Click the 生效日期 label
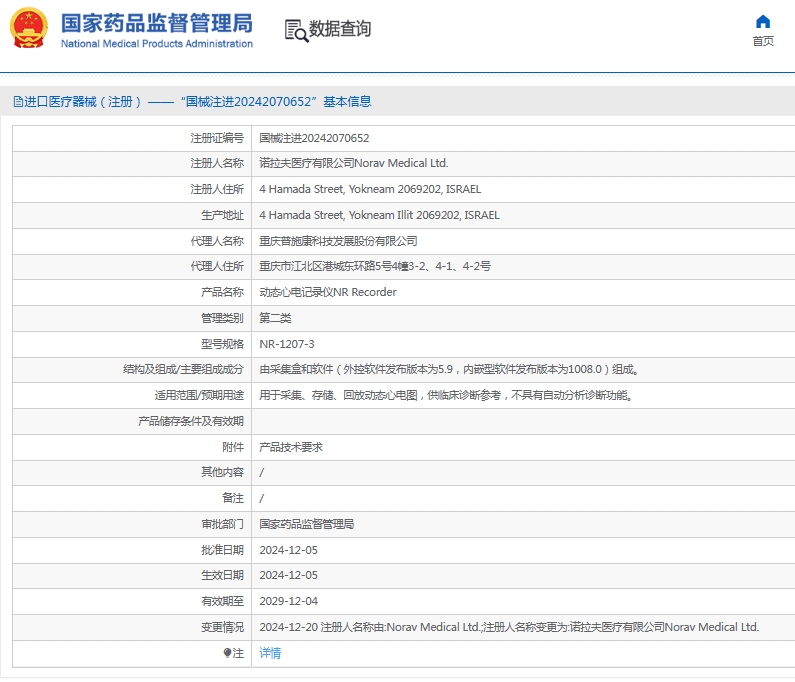This screenshot has height=682, width=795. click(x=222, y=576)
